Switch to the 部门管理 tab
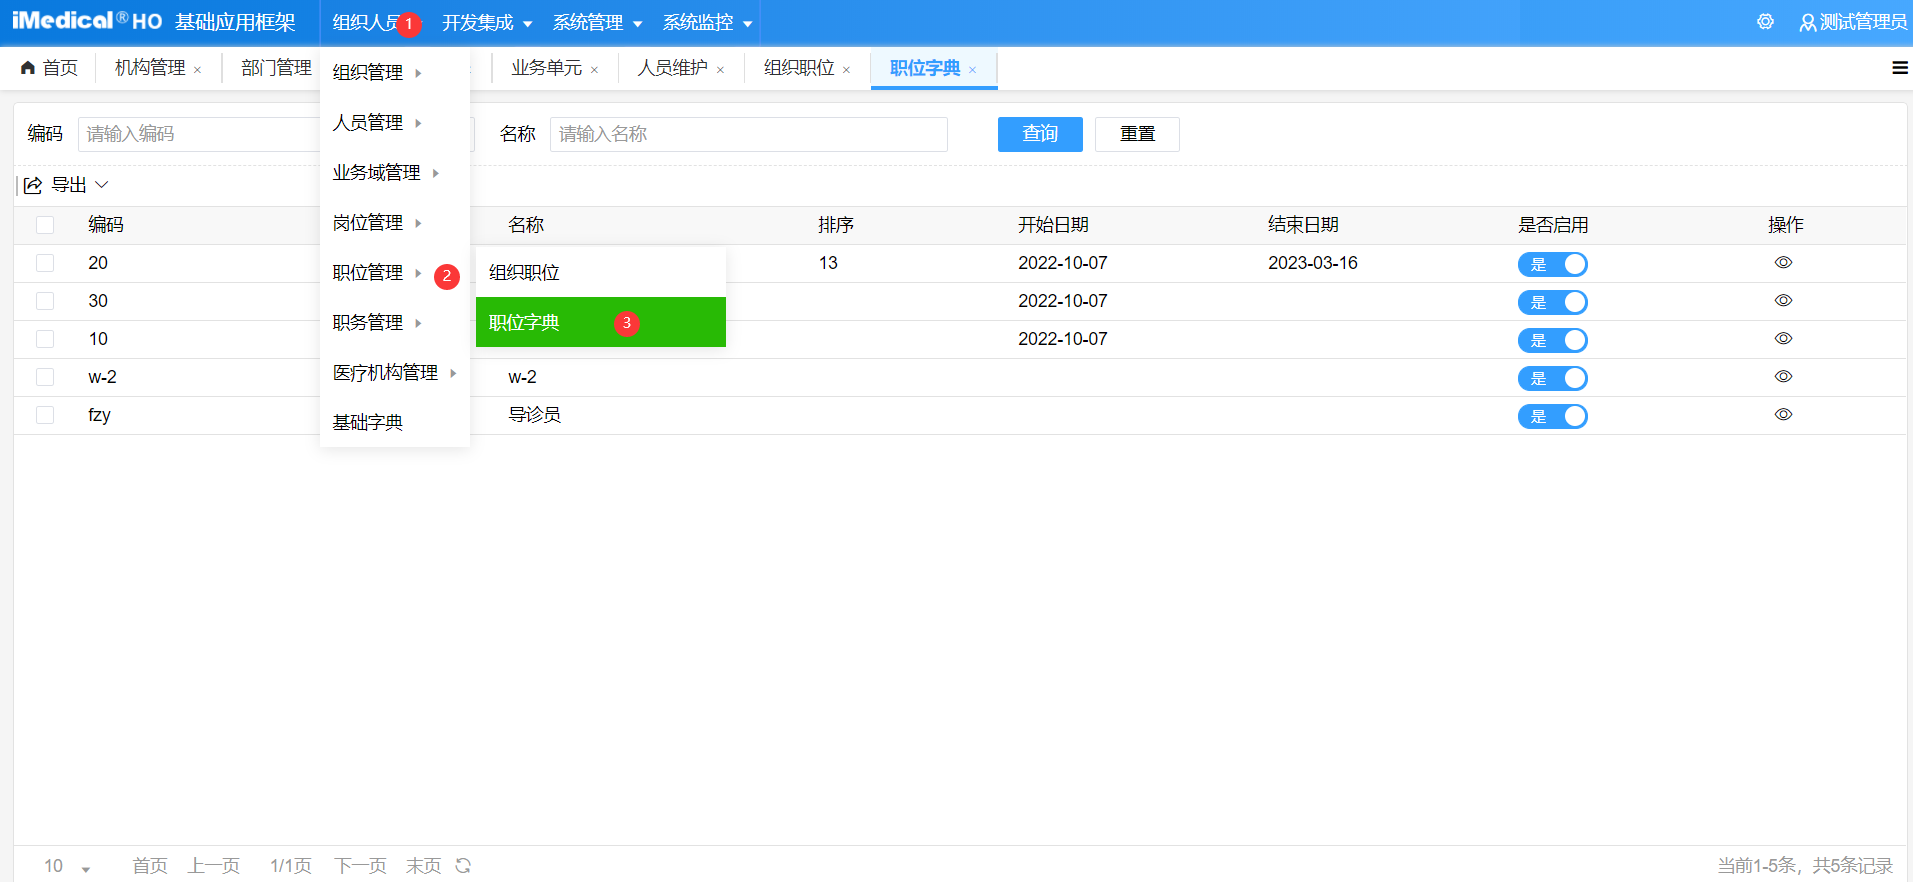This screenshot has width=1913, height=882. pos(276,68)
